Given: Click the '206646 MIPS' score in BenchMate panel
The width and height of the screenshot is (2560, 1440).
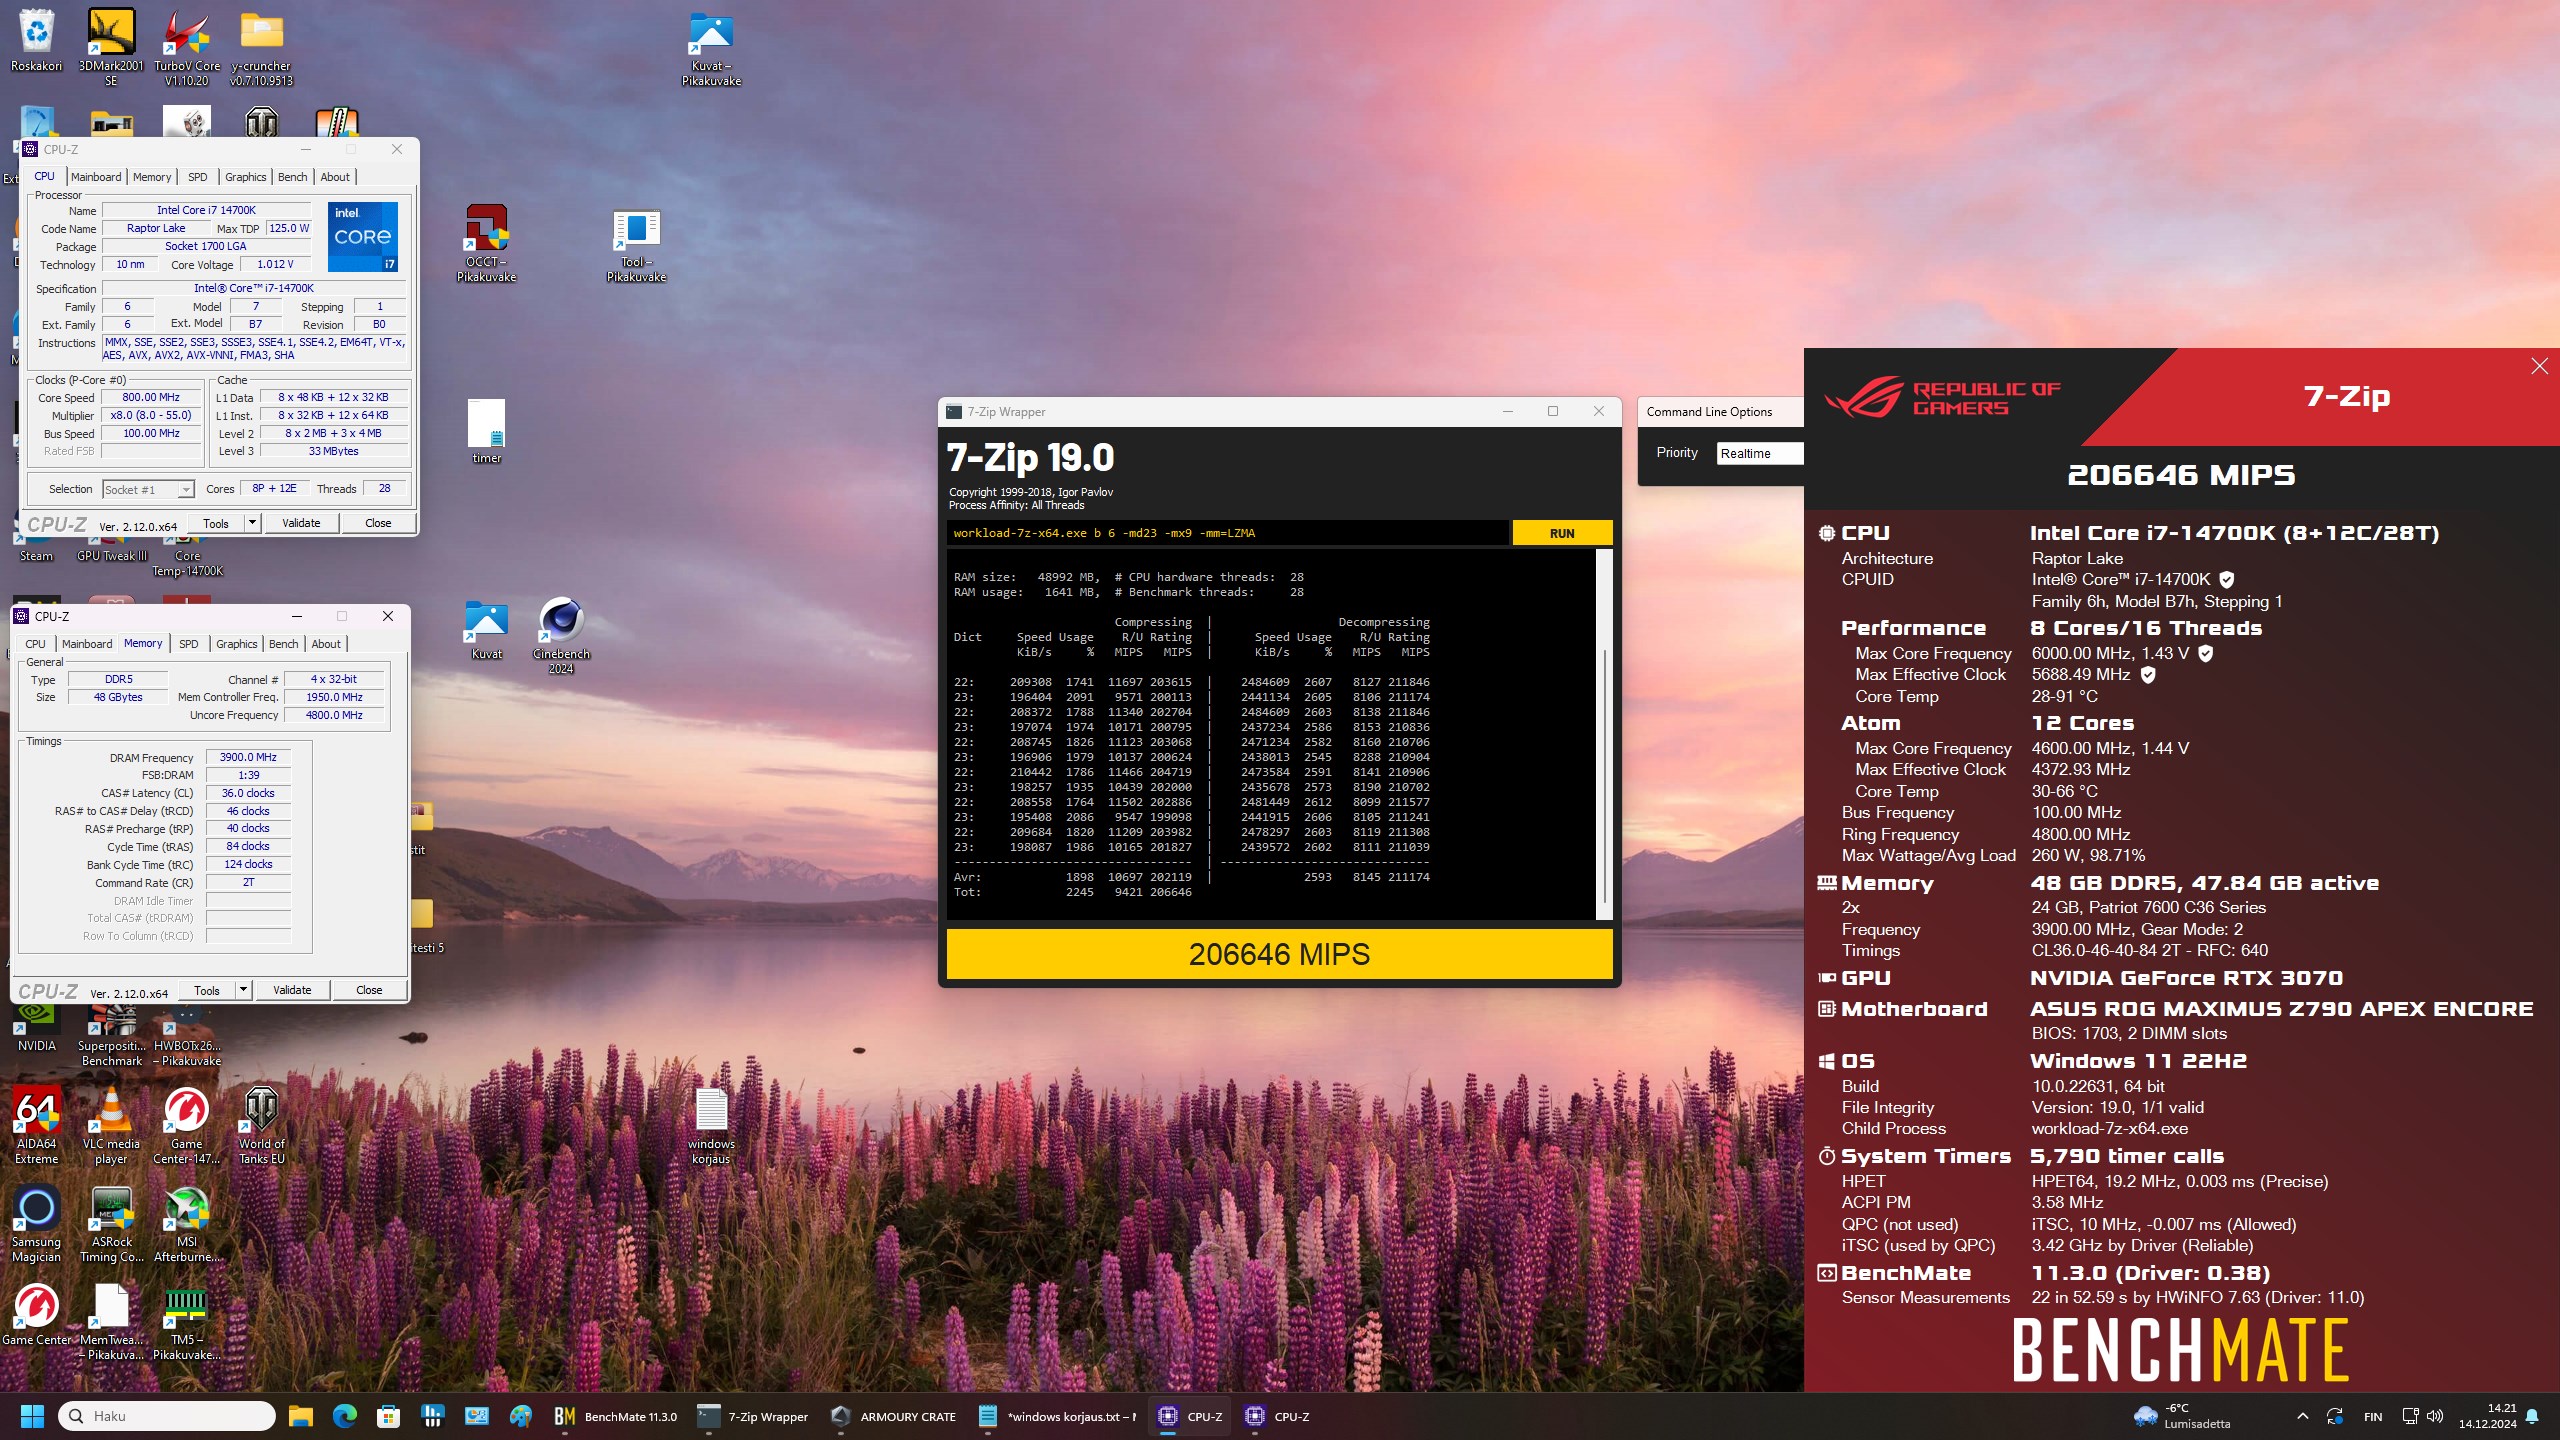Looking at the screenshot, I should tap(2181, 475).
